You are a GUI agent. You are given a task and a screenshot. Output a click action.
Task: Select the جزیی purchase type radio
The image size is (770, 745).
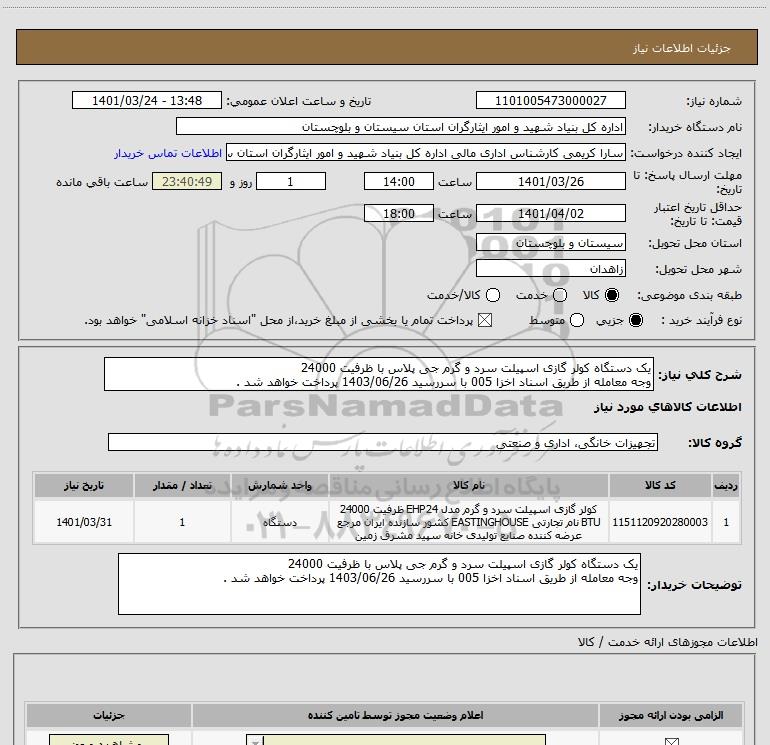point(635,321)
